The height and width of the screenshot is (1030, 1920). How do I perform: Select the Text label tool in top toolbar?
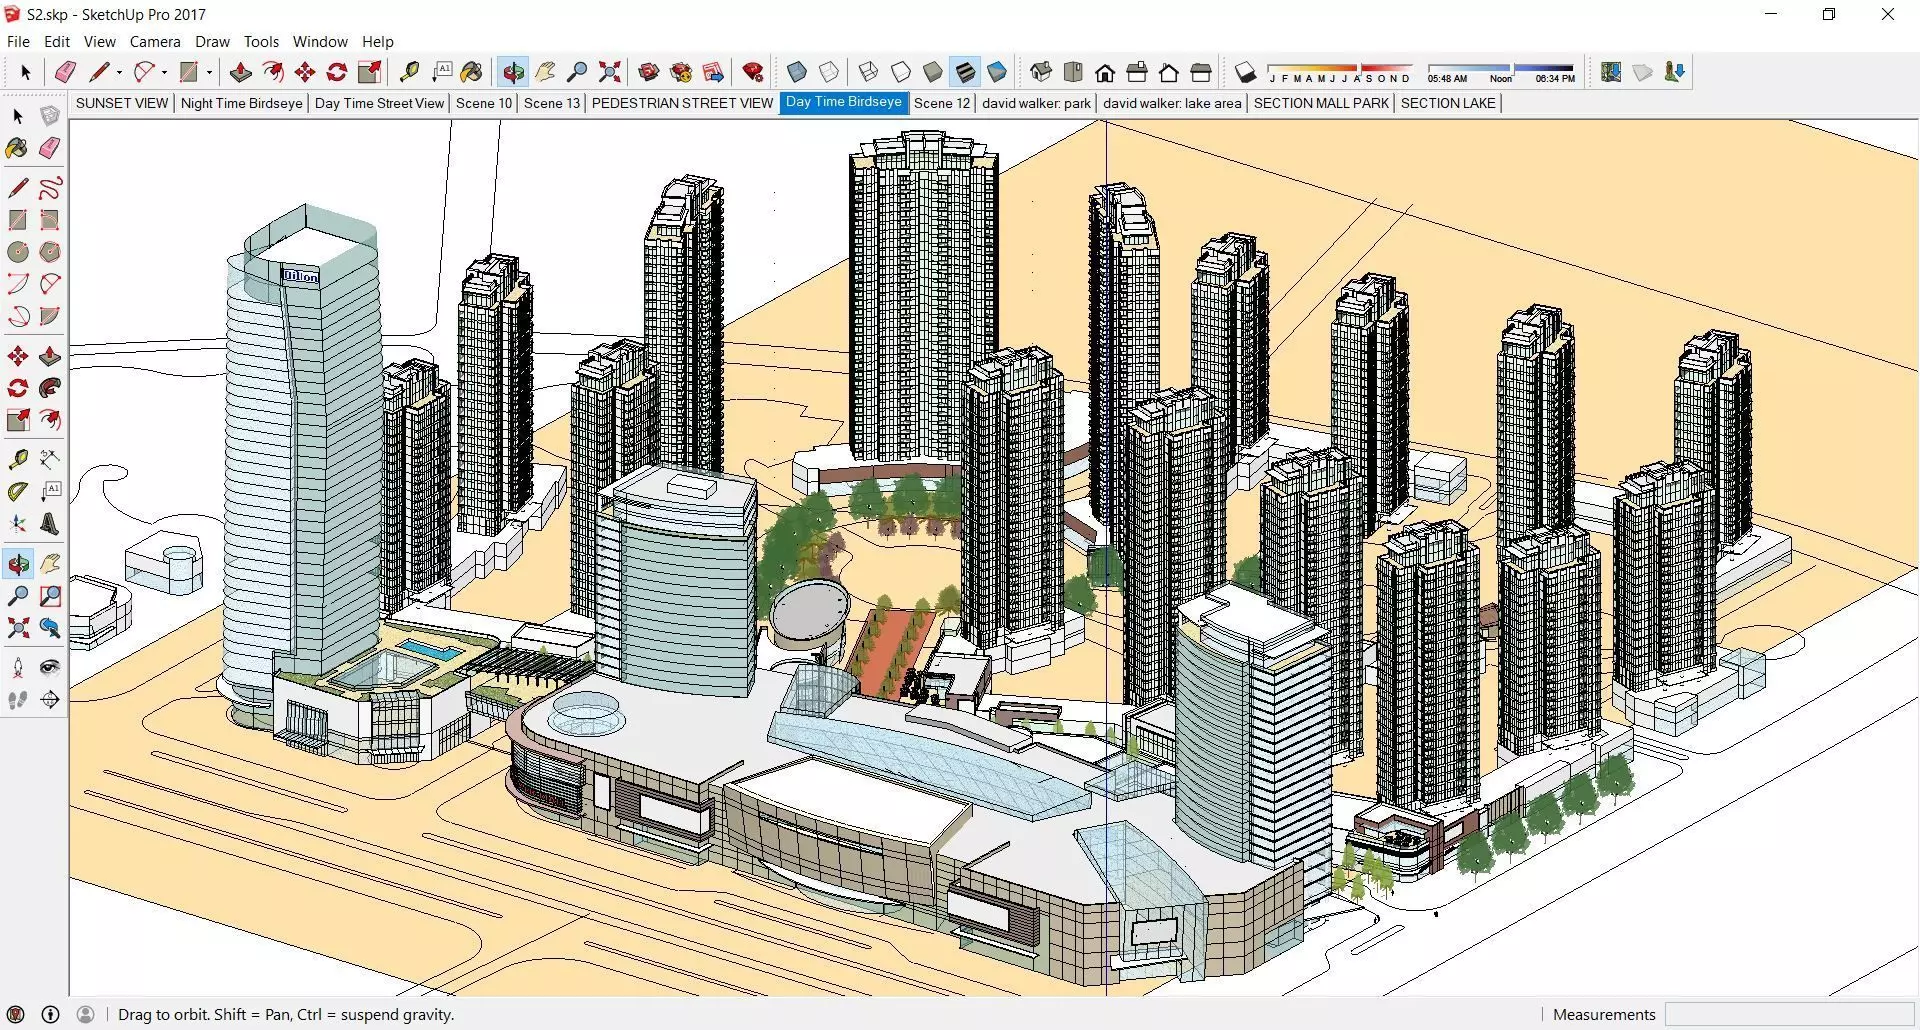(x=442, y=72)
